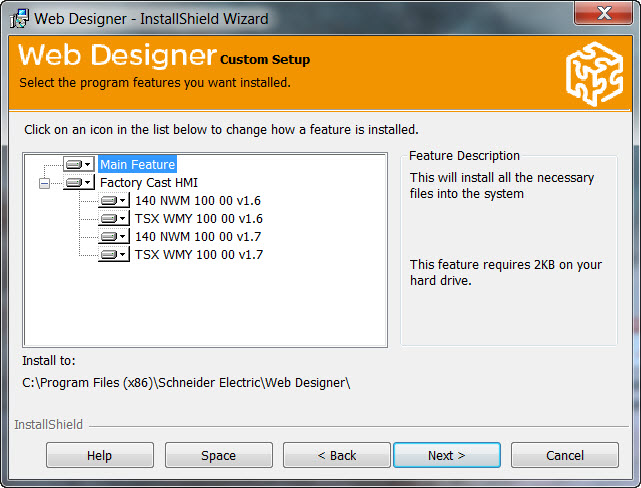Image resolution: width=641 pixels, height=488 pixels.
Task: Open drive icon dropdown for 140 NWM 100 00 v1.6
Action: coord(114,200)
